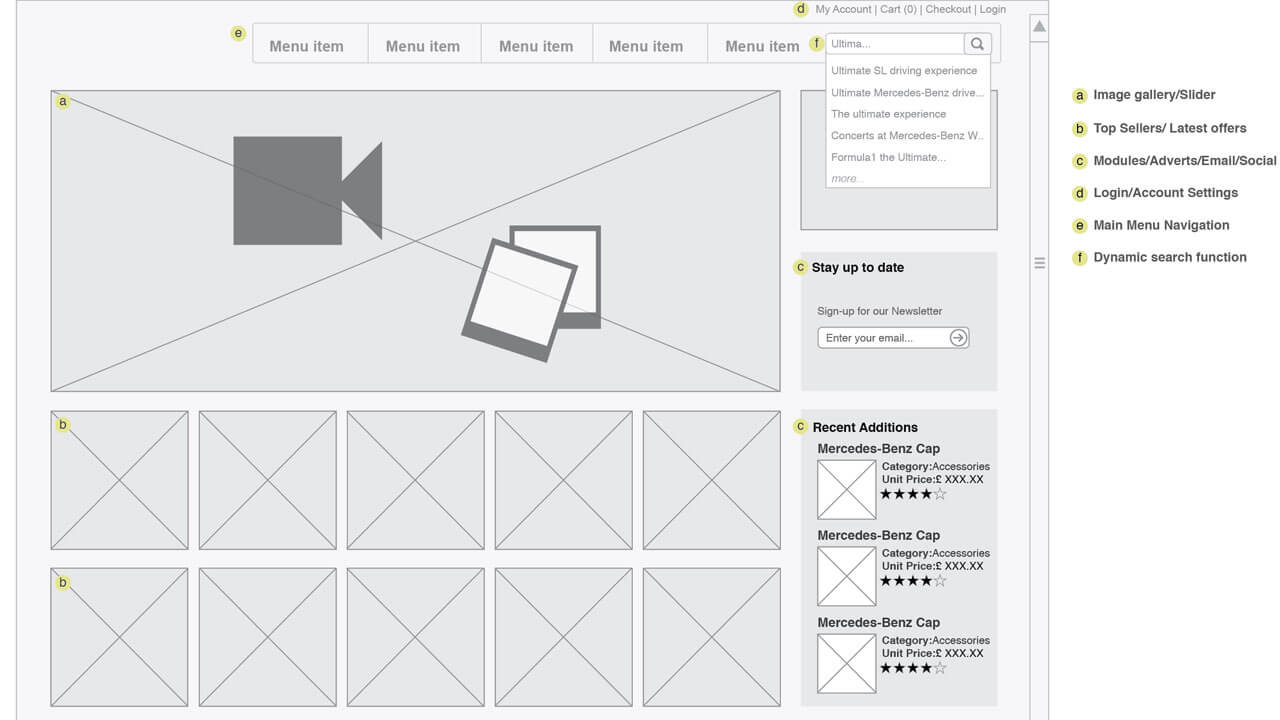Select 'Ultimate SL driving experience' suggestion
The image size is (1280, 720).
(x=904, y=71)
